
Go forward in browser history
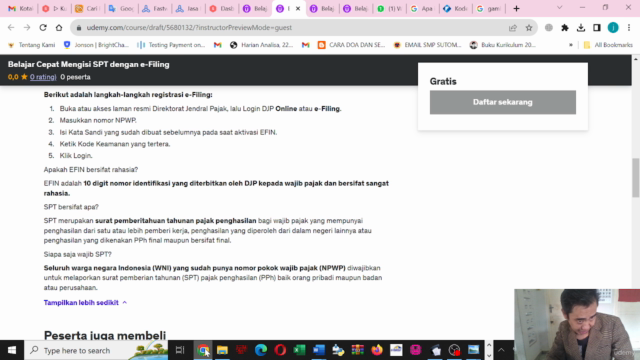(x=27, y=28)
